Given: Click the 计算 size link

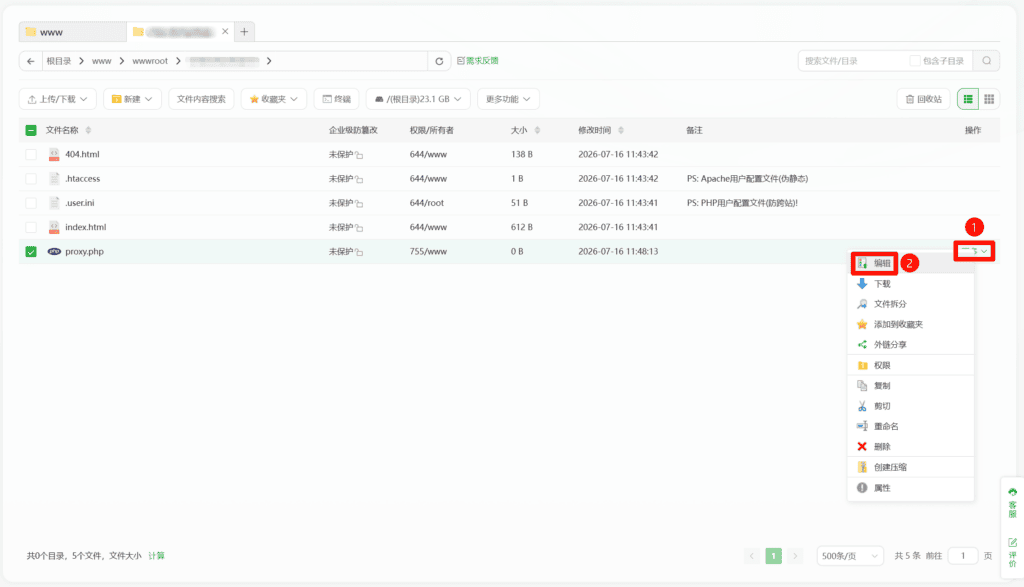Looking at the screenshot, I should point(156,556).
